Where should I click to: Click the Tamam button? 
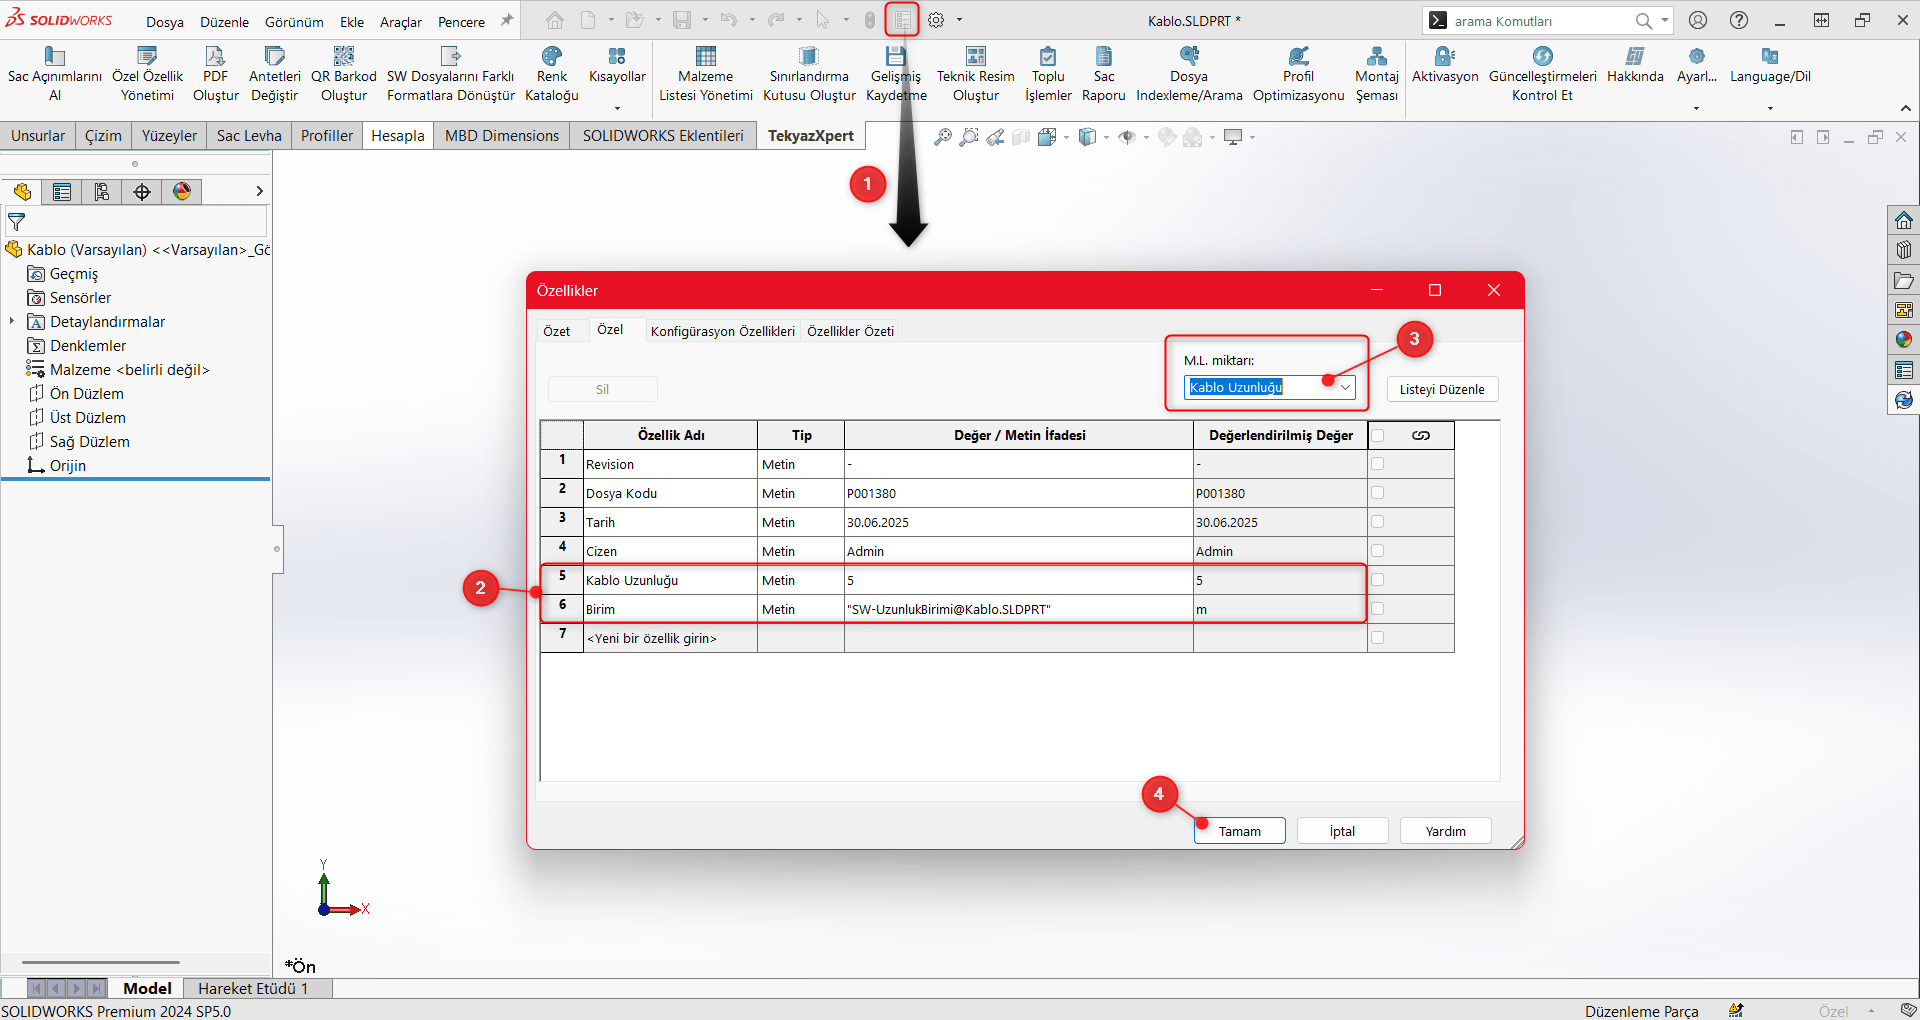coord(1239,831)
